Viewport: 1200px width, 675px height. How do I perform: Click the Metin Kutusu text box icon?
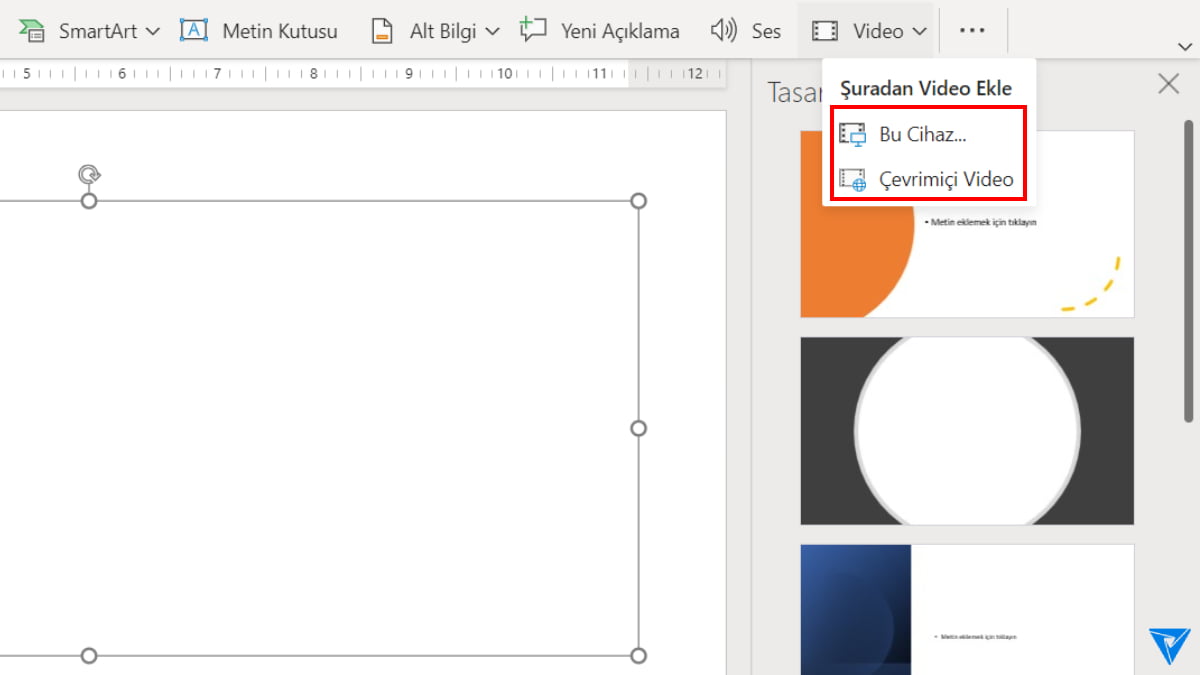[x=195, y=30]
